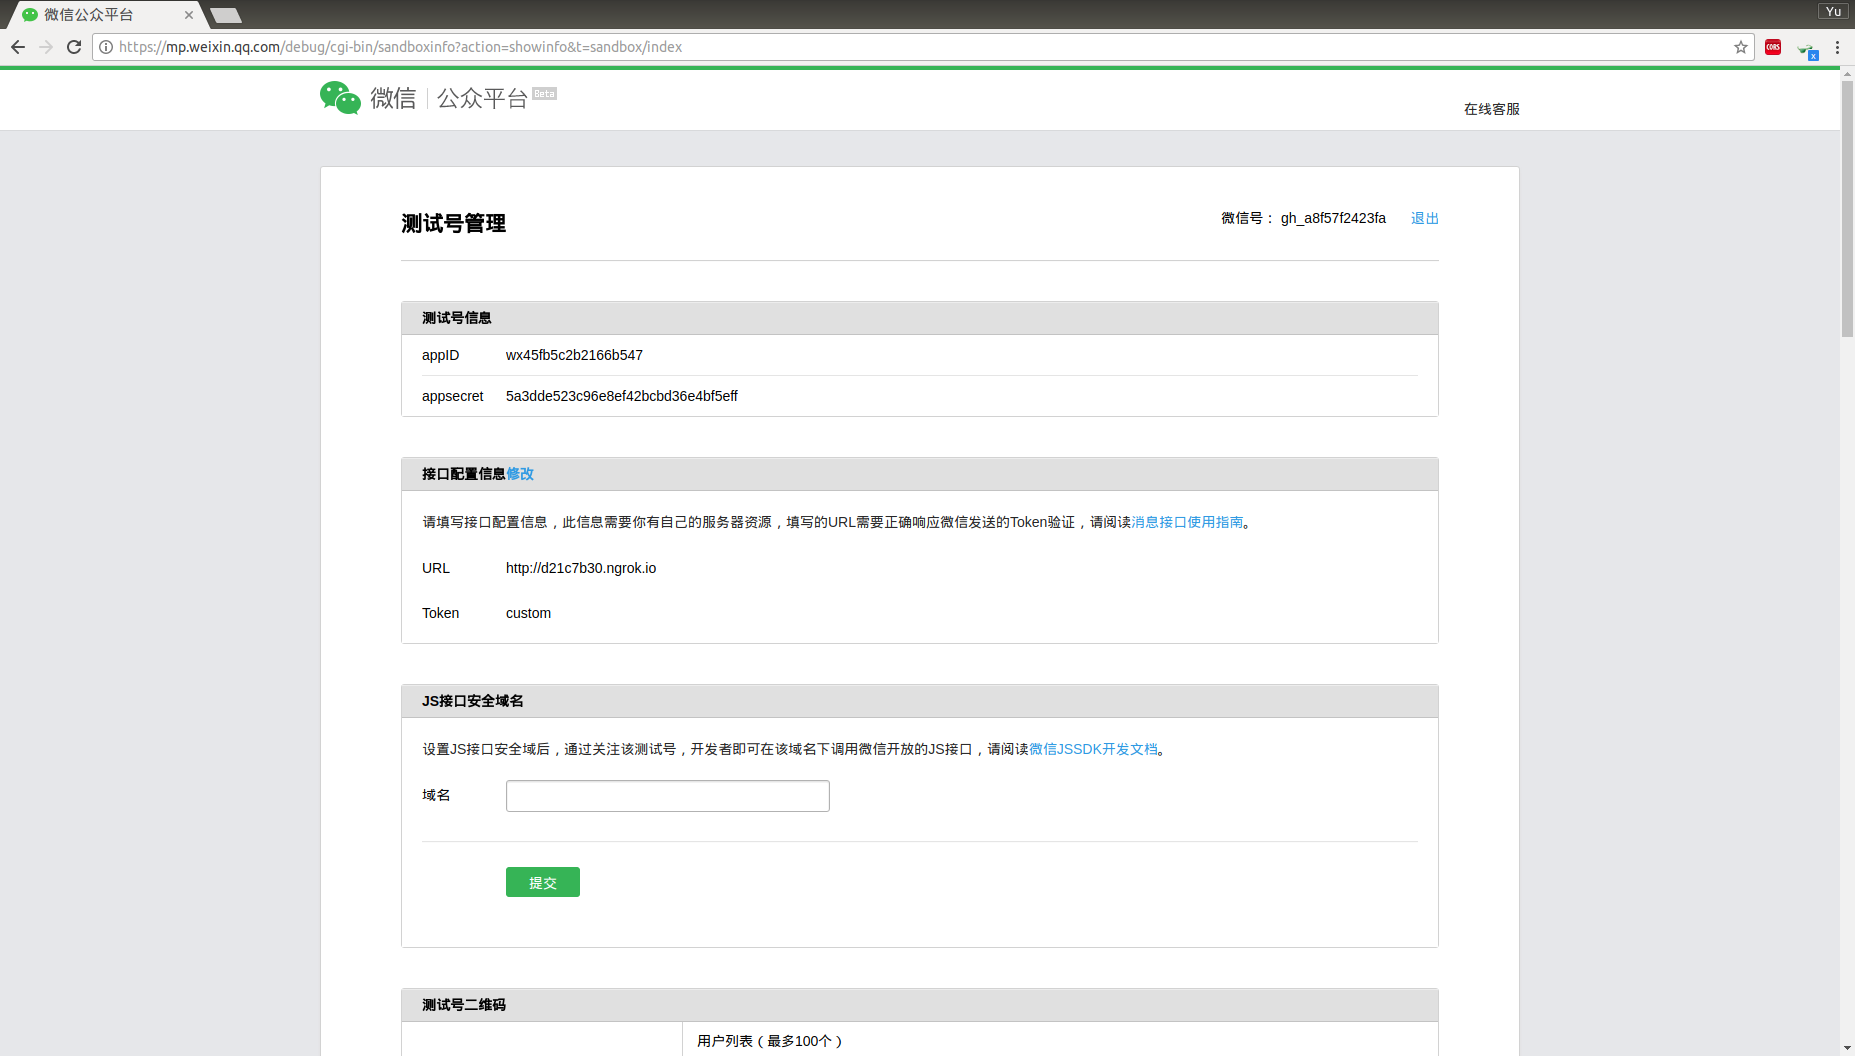Image resolution: width=1855 pixels, height=1056 pixels.
Task: Bookmark this page with the star icon
Action: (1740, 46)
